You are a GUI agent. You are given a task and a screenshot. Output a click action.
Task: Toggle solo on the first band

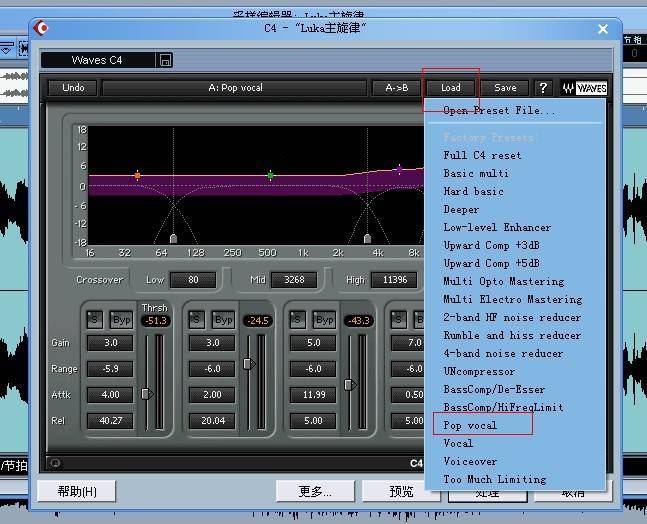coord(94,319)
